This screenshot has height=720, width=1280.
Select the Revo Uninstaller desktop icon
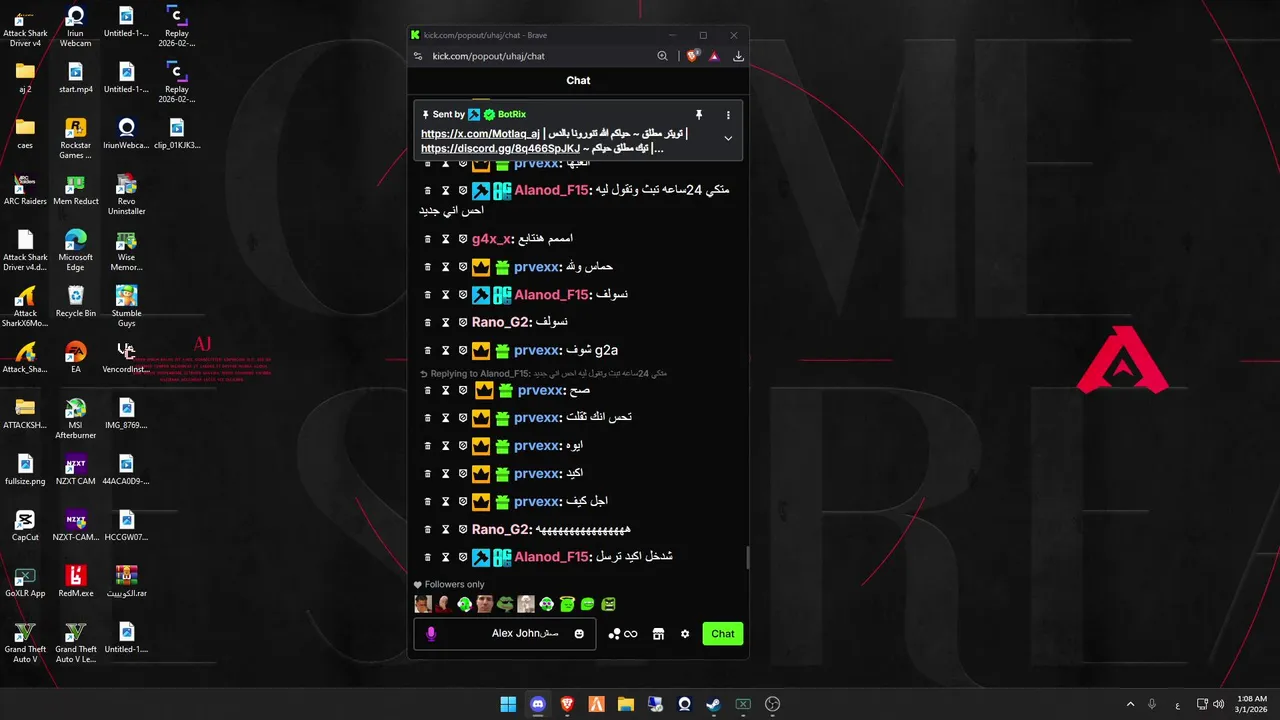click(x=126, y=194)
